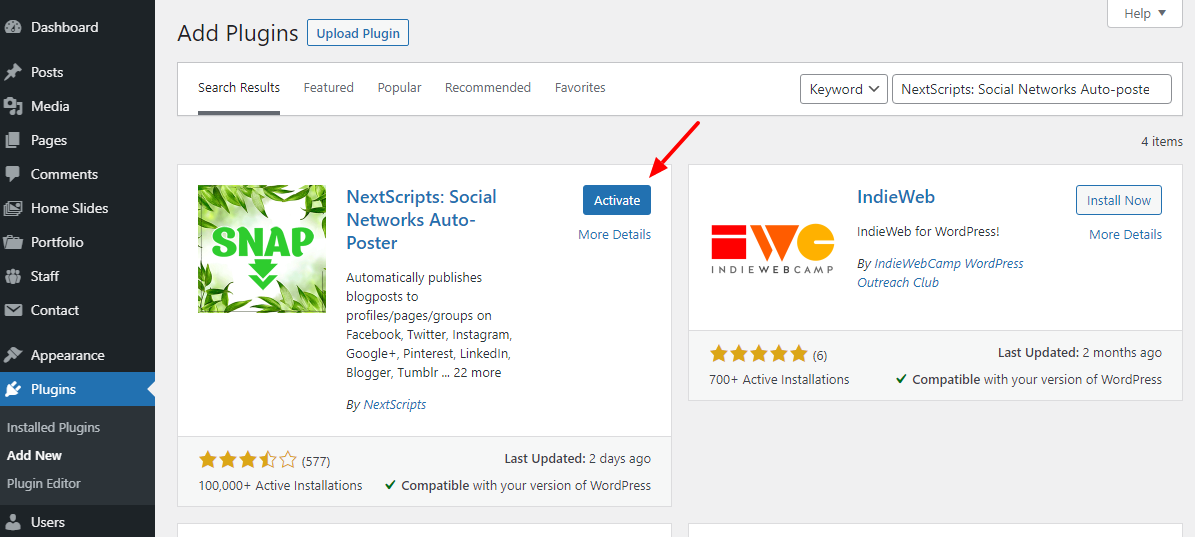
Task: Click the Appearance paintbrush icon
Action: click(13, 355)
